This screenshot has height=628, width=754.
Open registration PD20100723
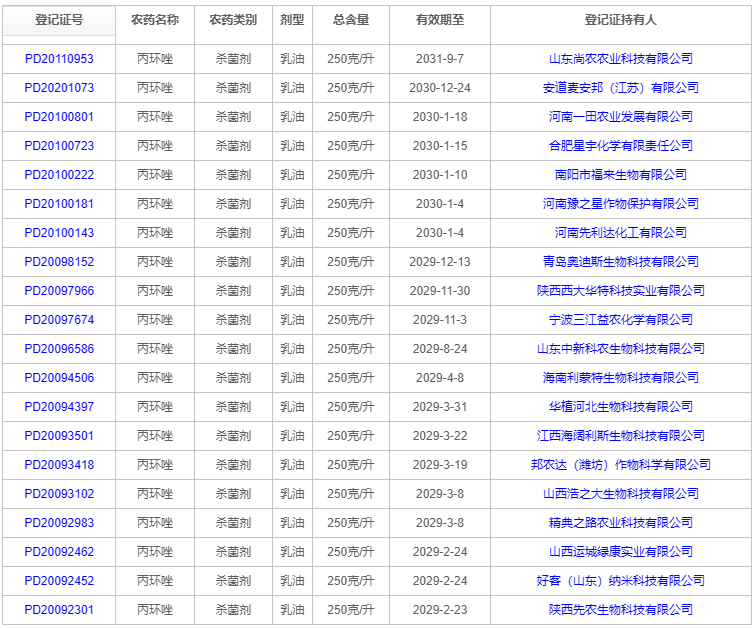pyautogui.click(x=59, y=146)
